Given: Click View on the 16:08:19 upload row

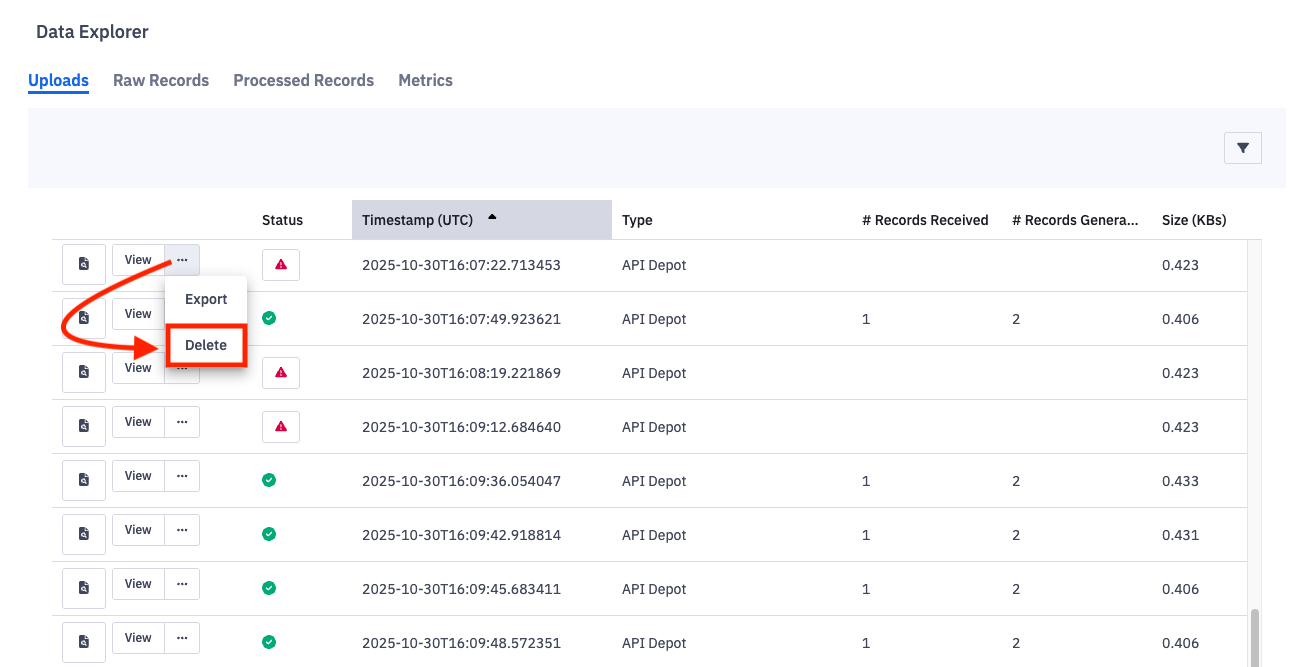Looking at the screenshot, I should coord(137,367).
